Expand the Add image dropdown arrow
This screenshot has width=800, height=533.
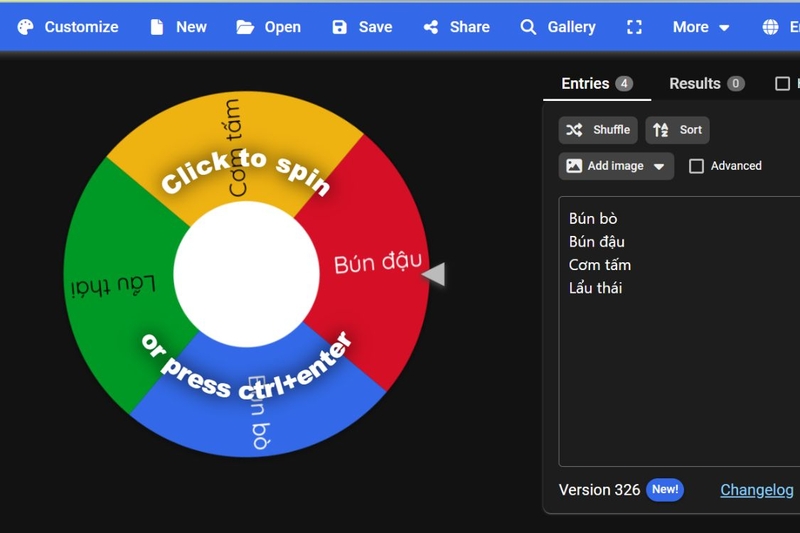pos(659,166)
